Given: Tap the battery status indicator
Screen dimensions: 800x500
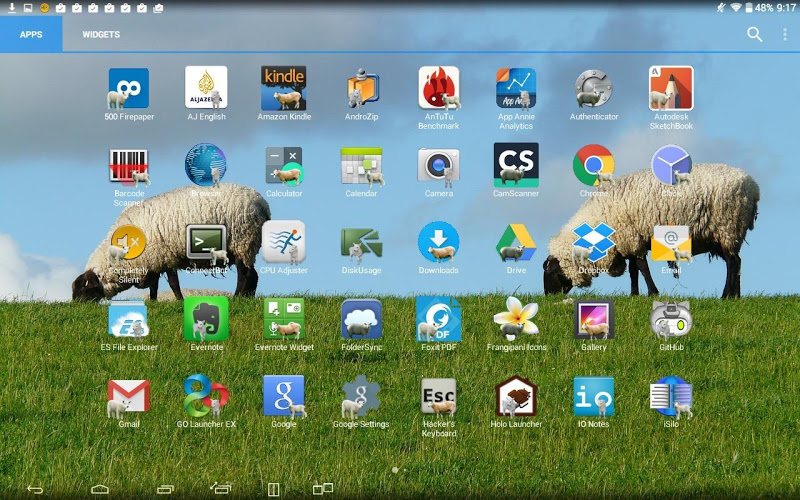Looking at the screenshot, I should [x=748, y=8].
